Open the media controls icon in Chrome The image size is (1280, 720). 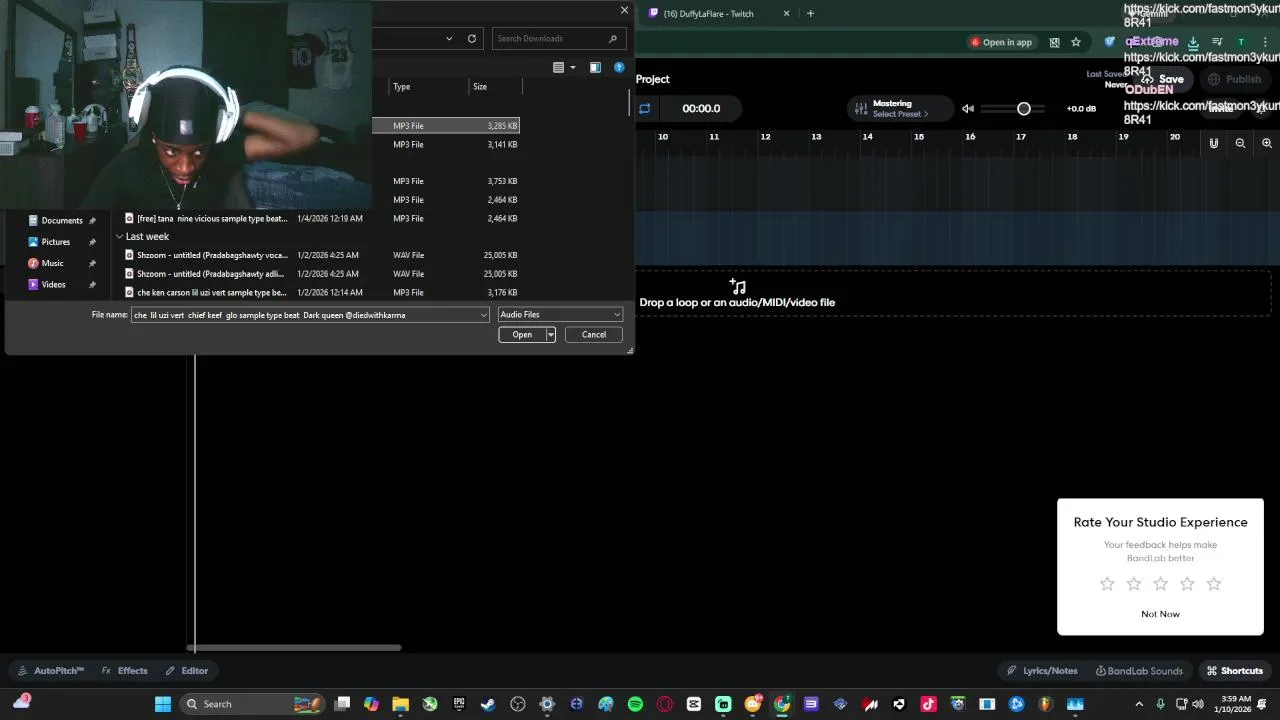click(1217, 42)
